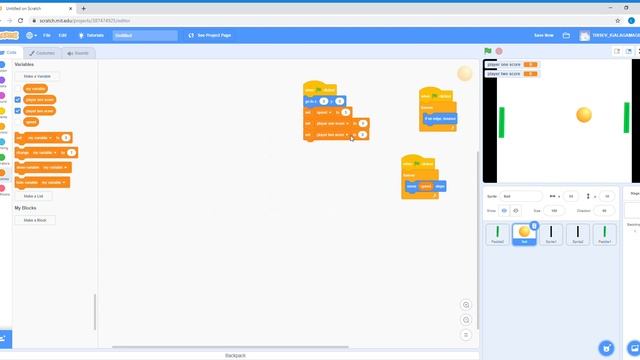Open player one score dropdown in script

point(333,123)
